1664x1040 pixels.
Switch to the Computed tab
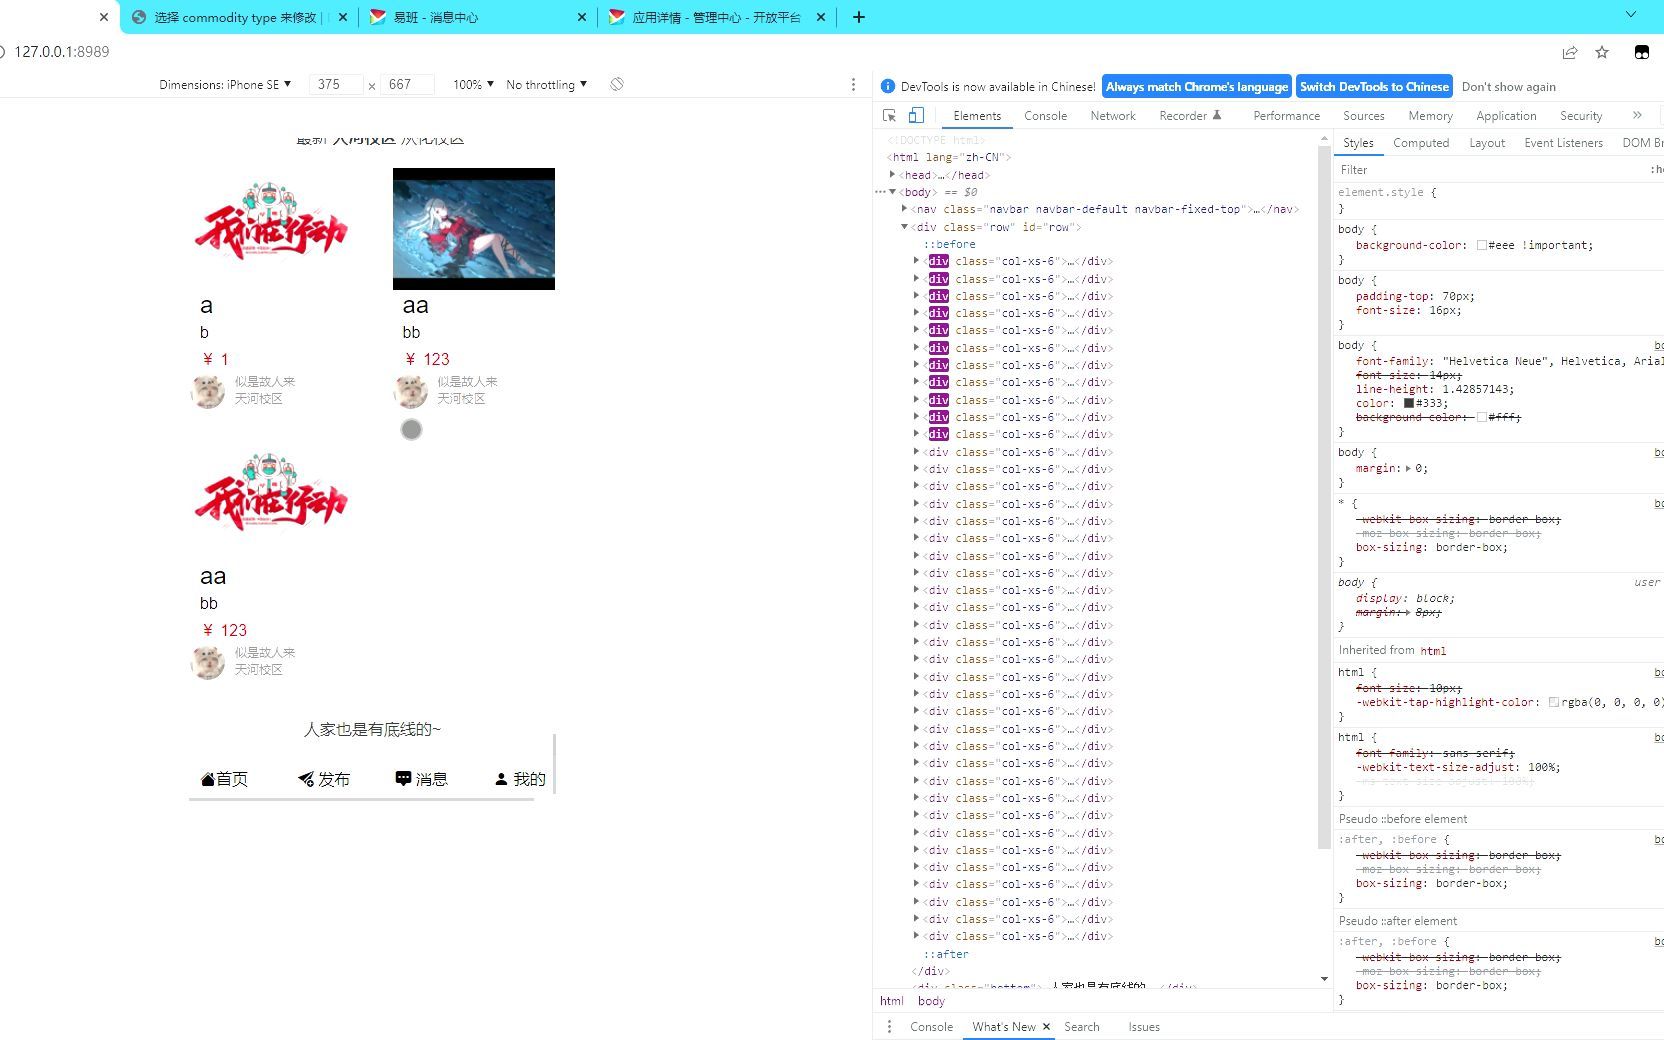1421,142
